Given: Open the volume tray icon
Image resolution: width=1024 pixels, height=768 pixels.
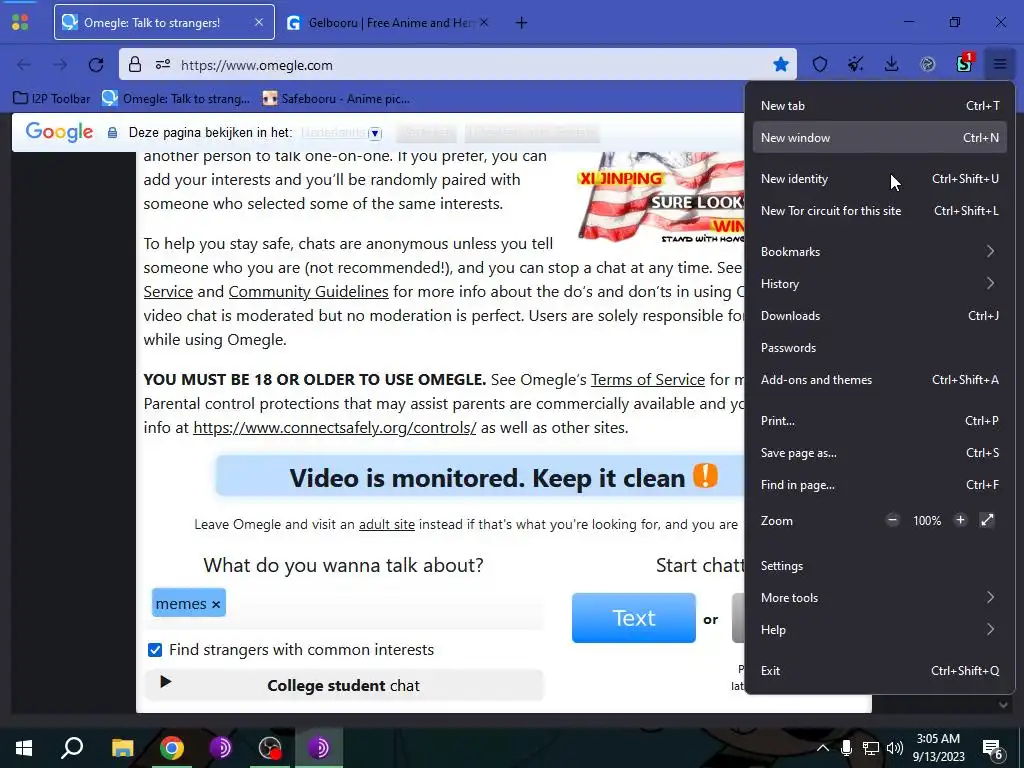Looking at the screenshot, I should (x=895, y=748).
